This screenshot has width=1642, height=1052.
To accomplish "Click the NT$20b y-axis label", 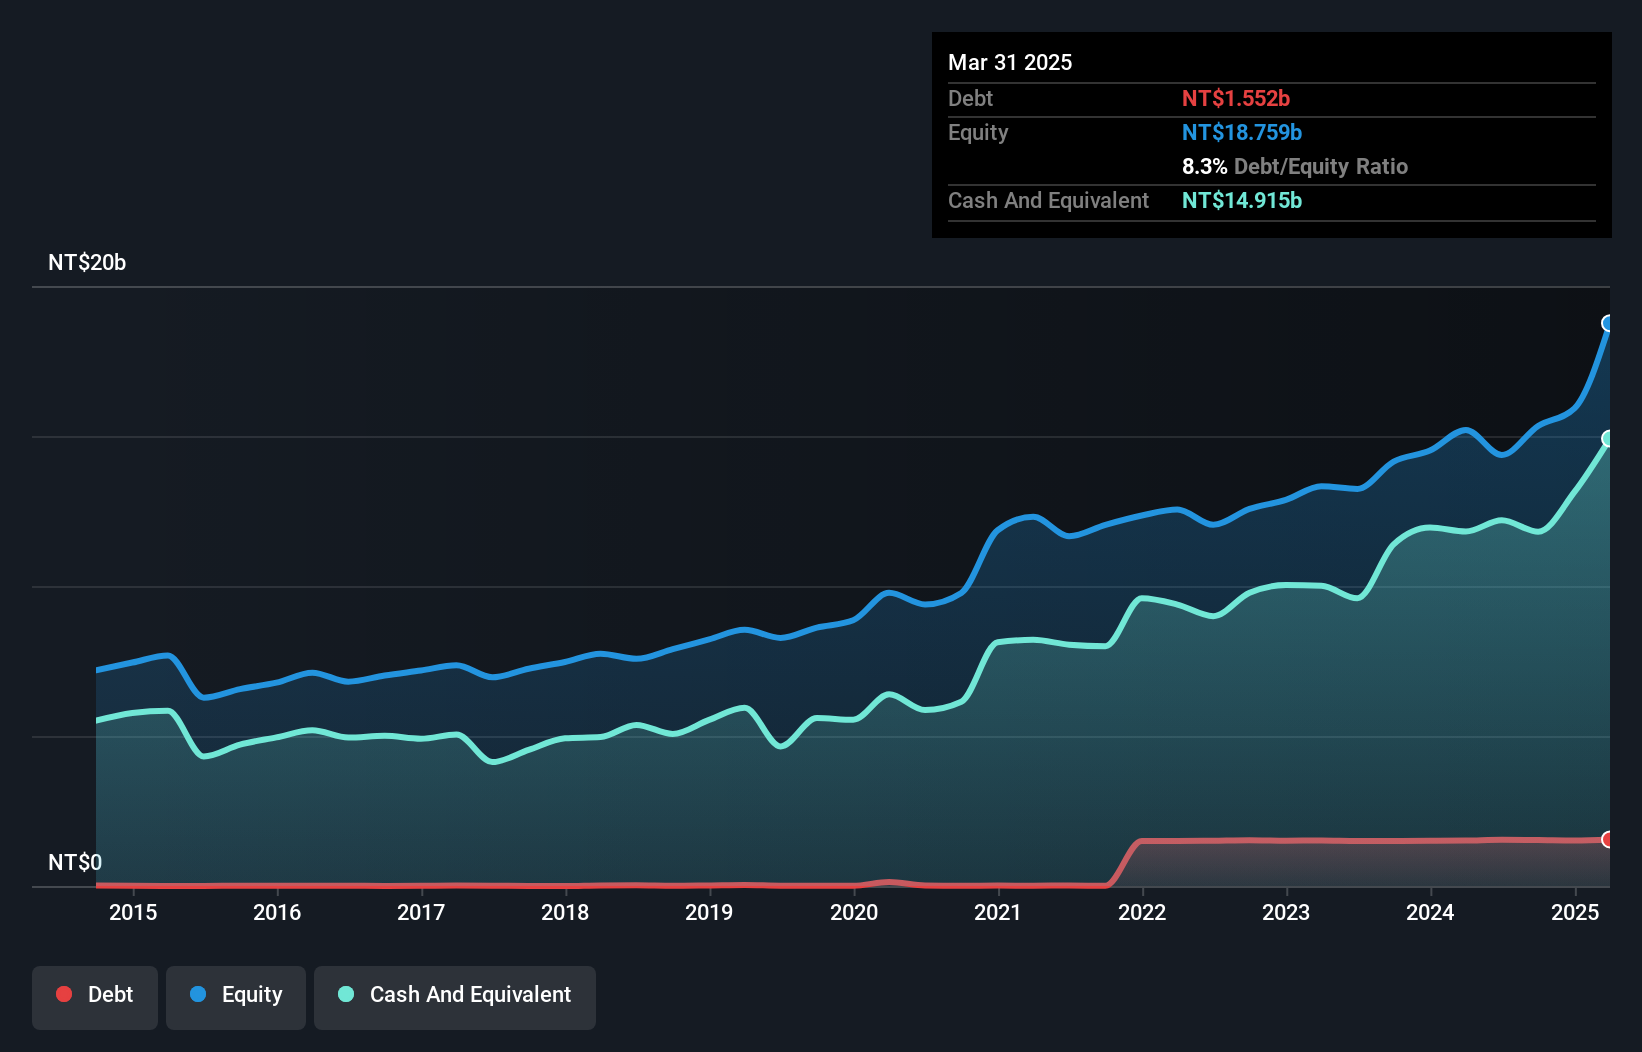I will [x=87, y=262].
